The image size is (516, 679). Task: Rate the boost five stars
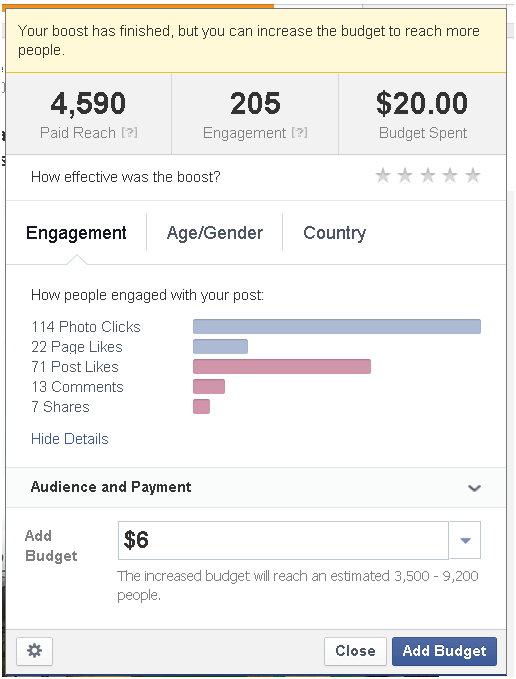pyautogui.click(x=473, y=176)
